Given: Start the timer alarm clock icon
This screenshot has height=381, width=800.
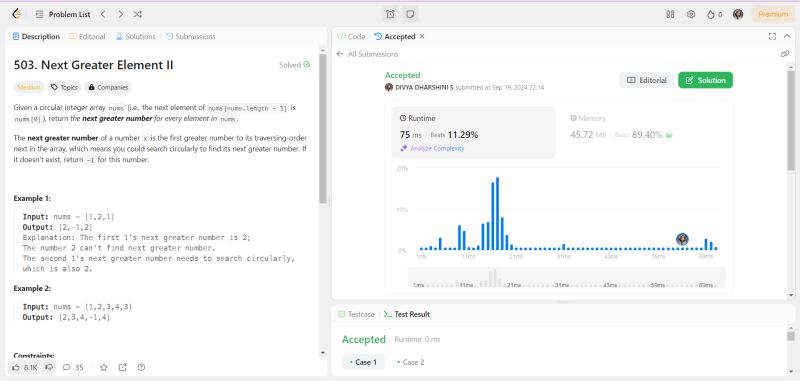Looking at the screenshot, I should pyautogui.click(x=390, y=14).
